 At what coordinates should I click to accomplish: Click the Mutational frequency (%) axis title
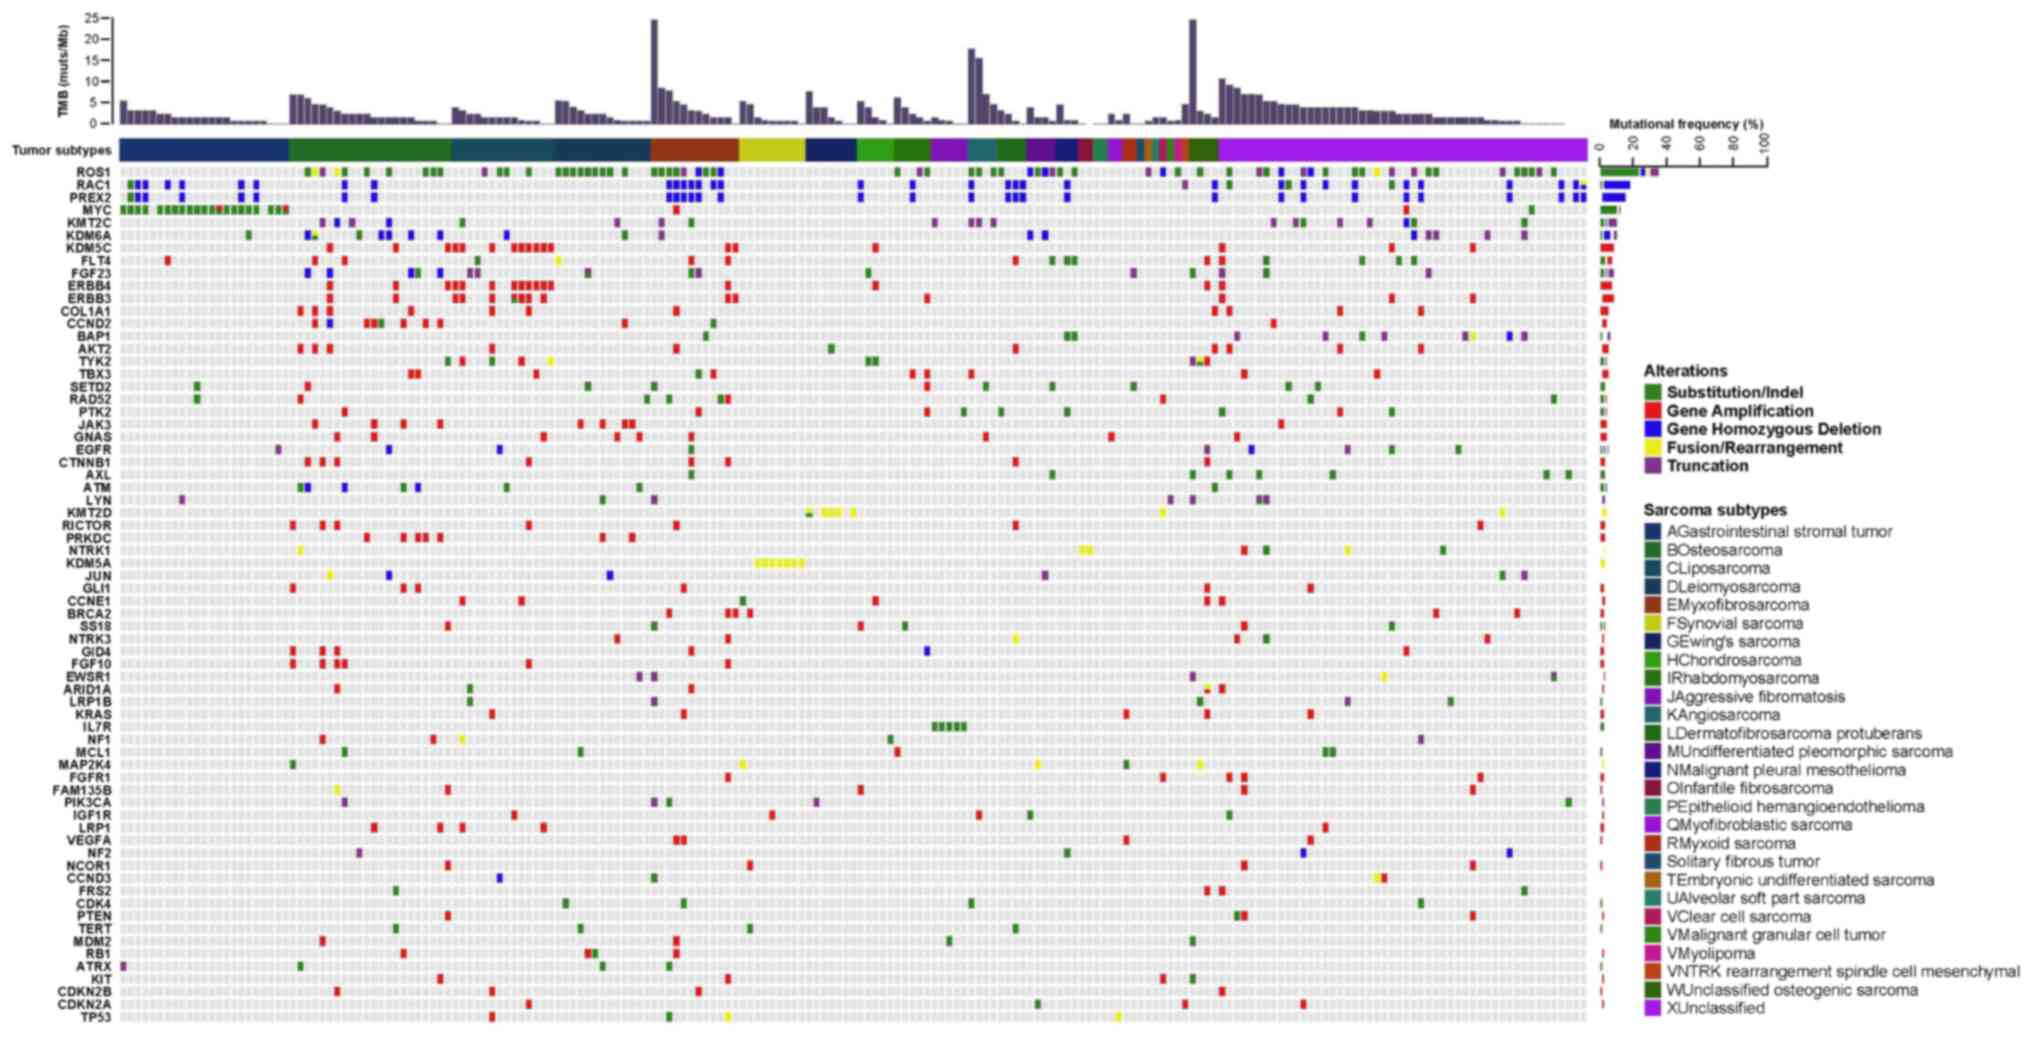click(1685, 124)
